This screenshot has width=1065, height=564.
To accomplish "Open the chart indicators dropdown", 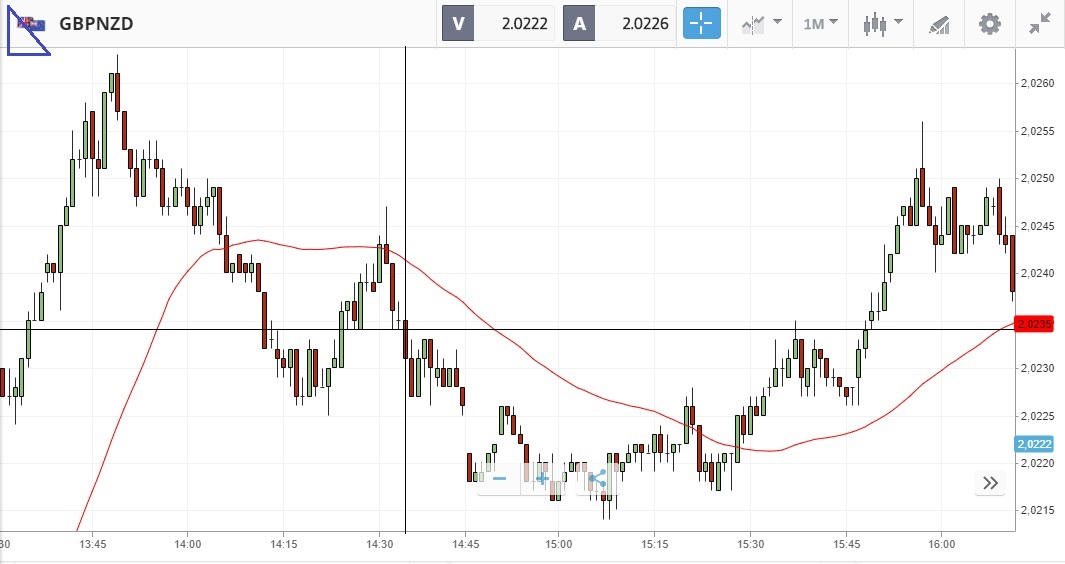I will point(761,23).
